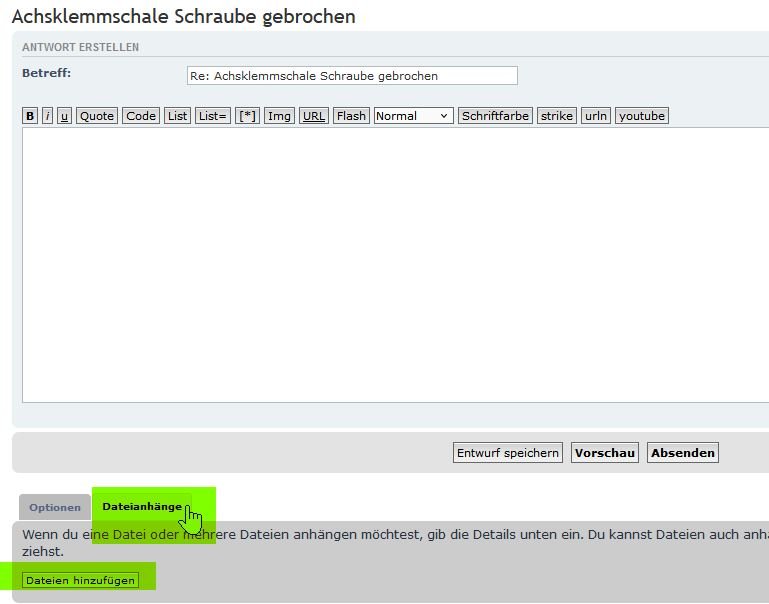Open the Normal font size dropdown
The width and height of the screenshot is (769, 604).
click(413, 116)
